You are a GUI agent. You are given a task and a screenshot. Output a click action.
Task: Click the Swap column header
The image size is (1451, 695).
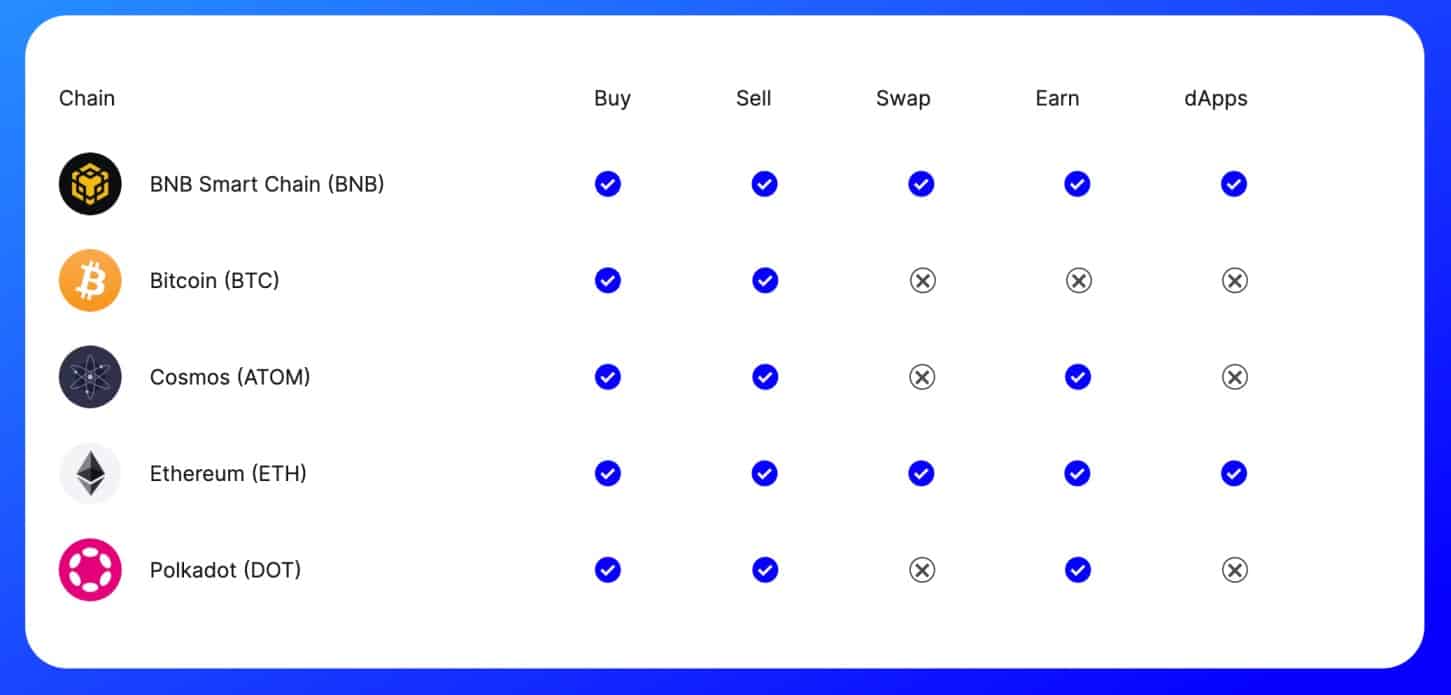click(x=903, y=98)
